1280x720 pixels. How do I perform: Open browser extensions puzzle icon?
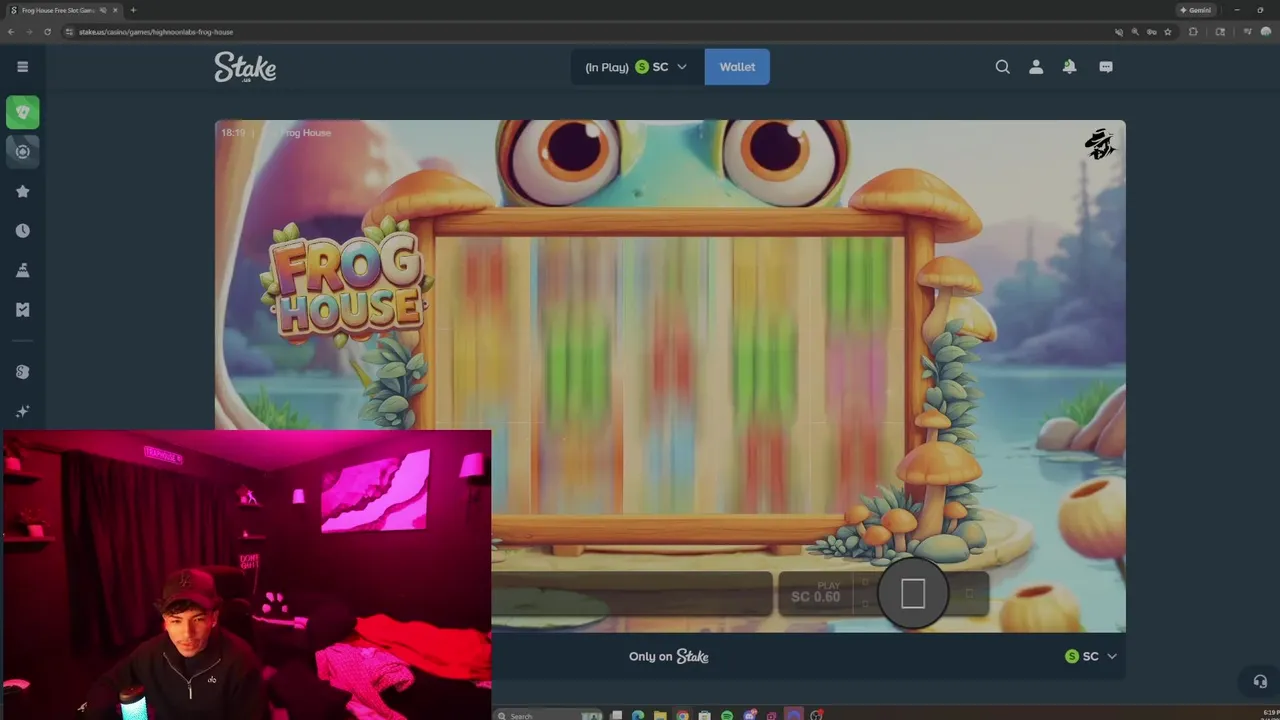pos(1193,32)
